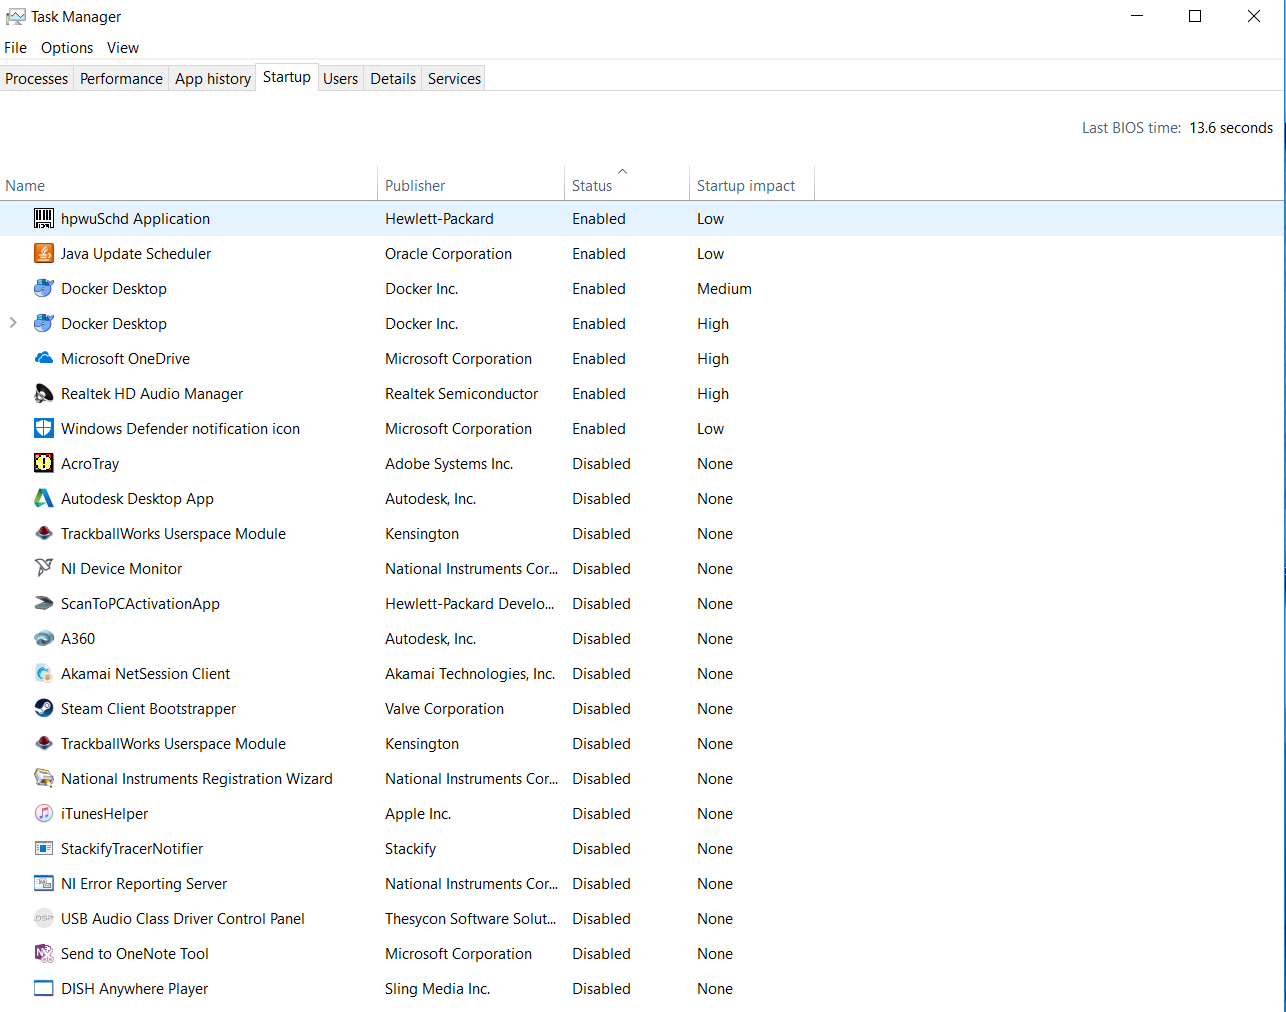
Task: Click the ScanToPCActivationApp scanner icon
Action: [x=44, y=603]
